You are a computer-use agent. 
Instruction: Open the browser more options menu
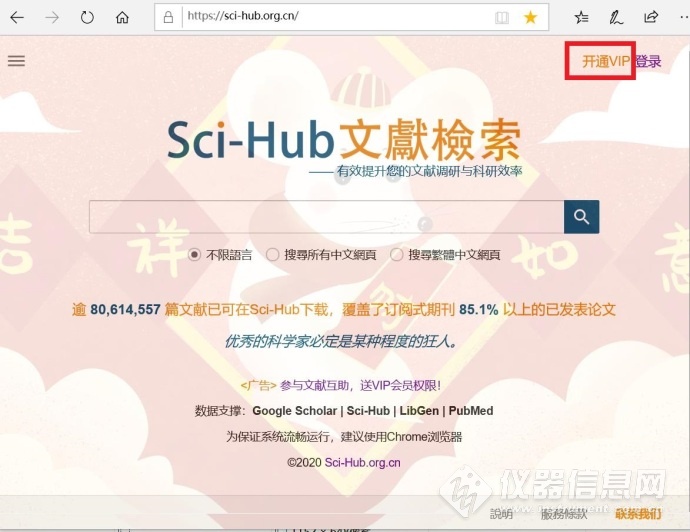tap(685, 18)
